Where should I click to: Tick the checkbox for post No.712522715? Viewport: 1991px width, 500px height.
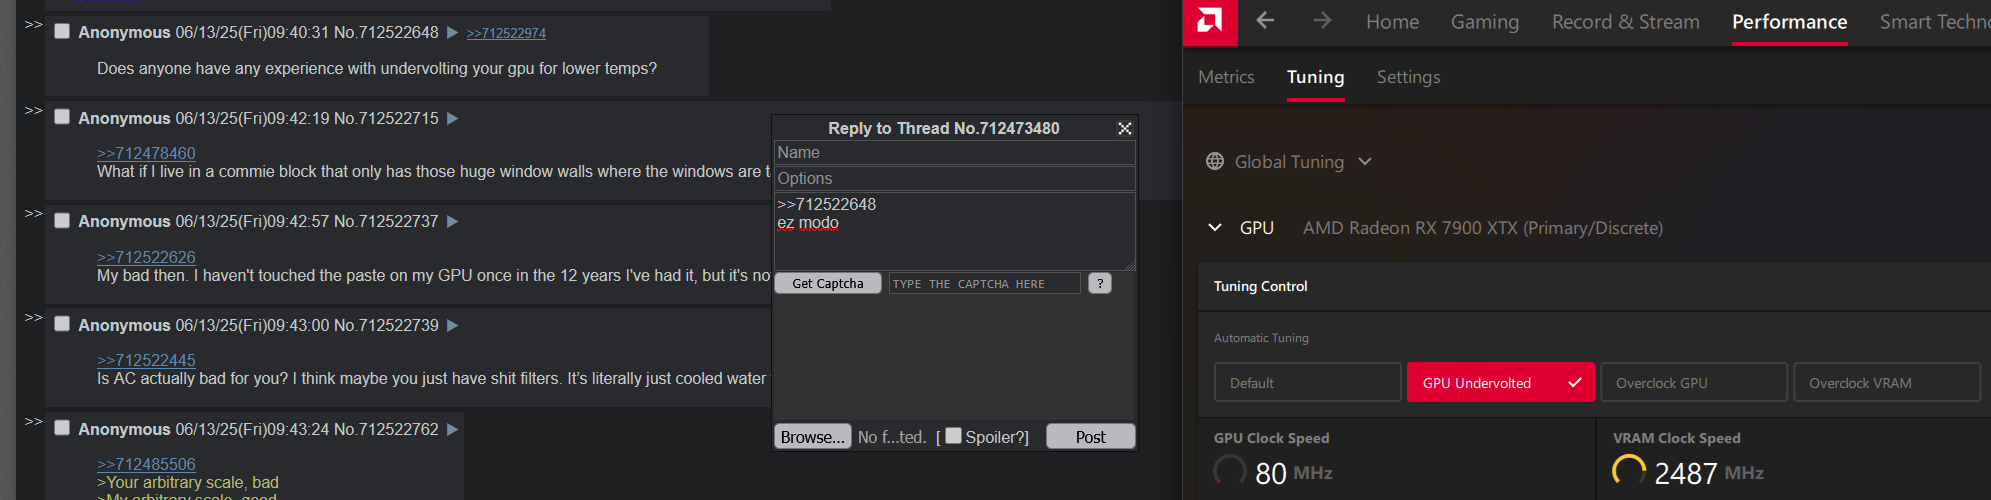pos(62,117)
